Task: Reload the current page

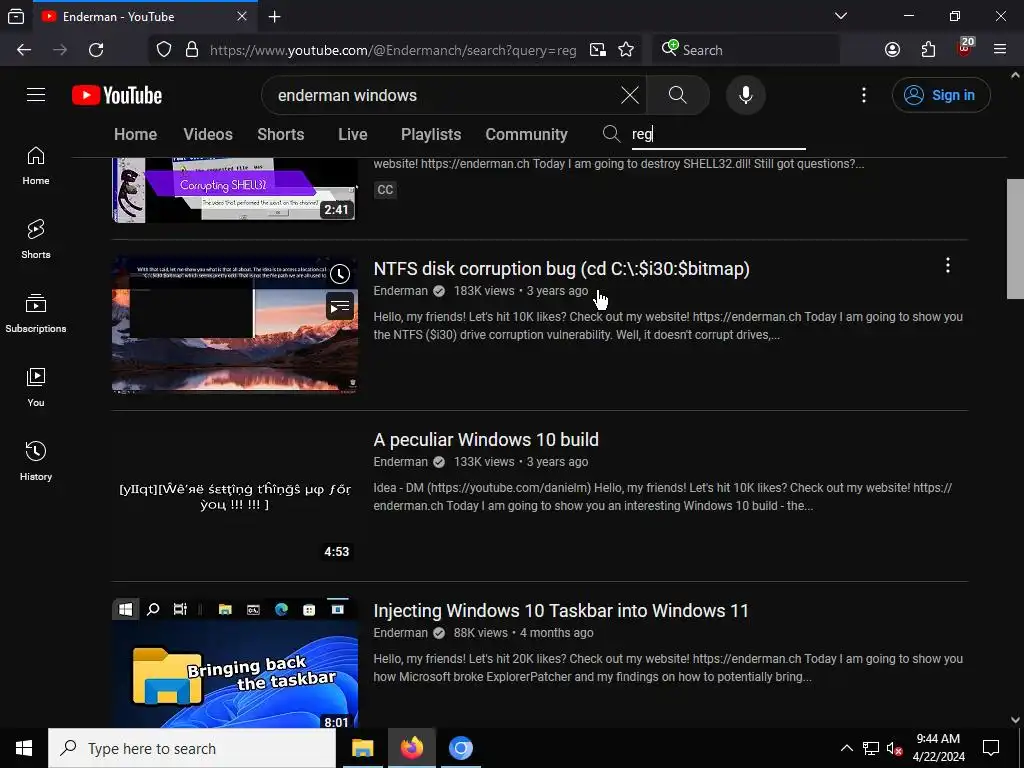Action: pos(96,50)
